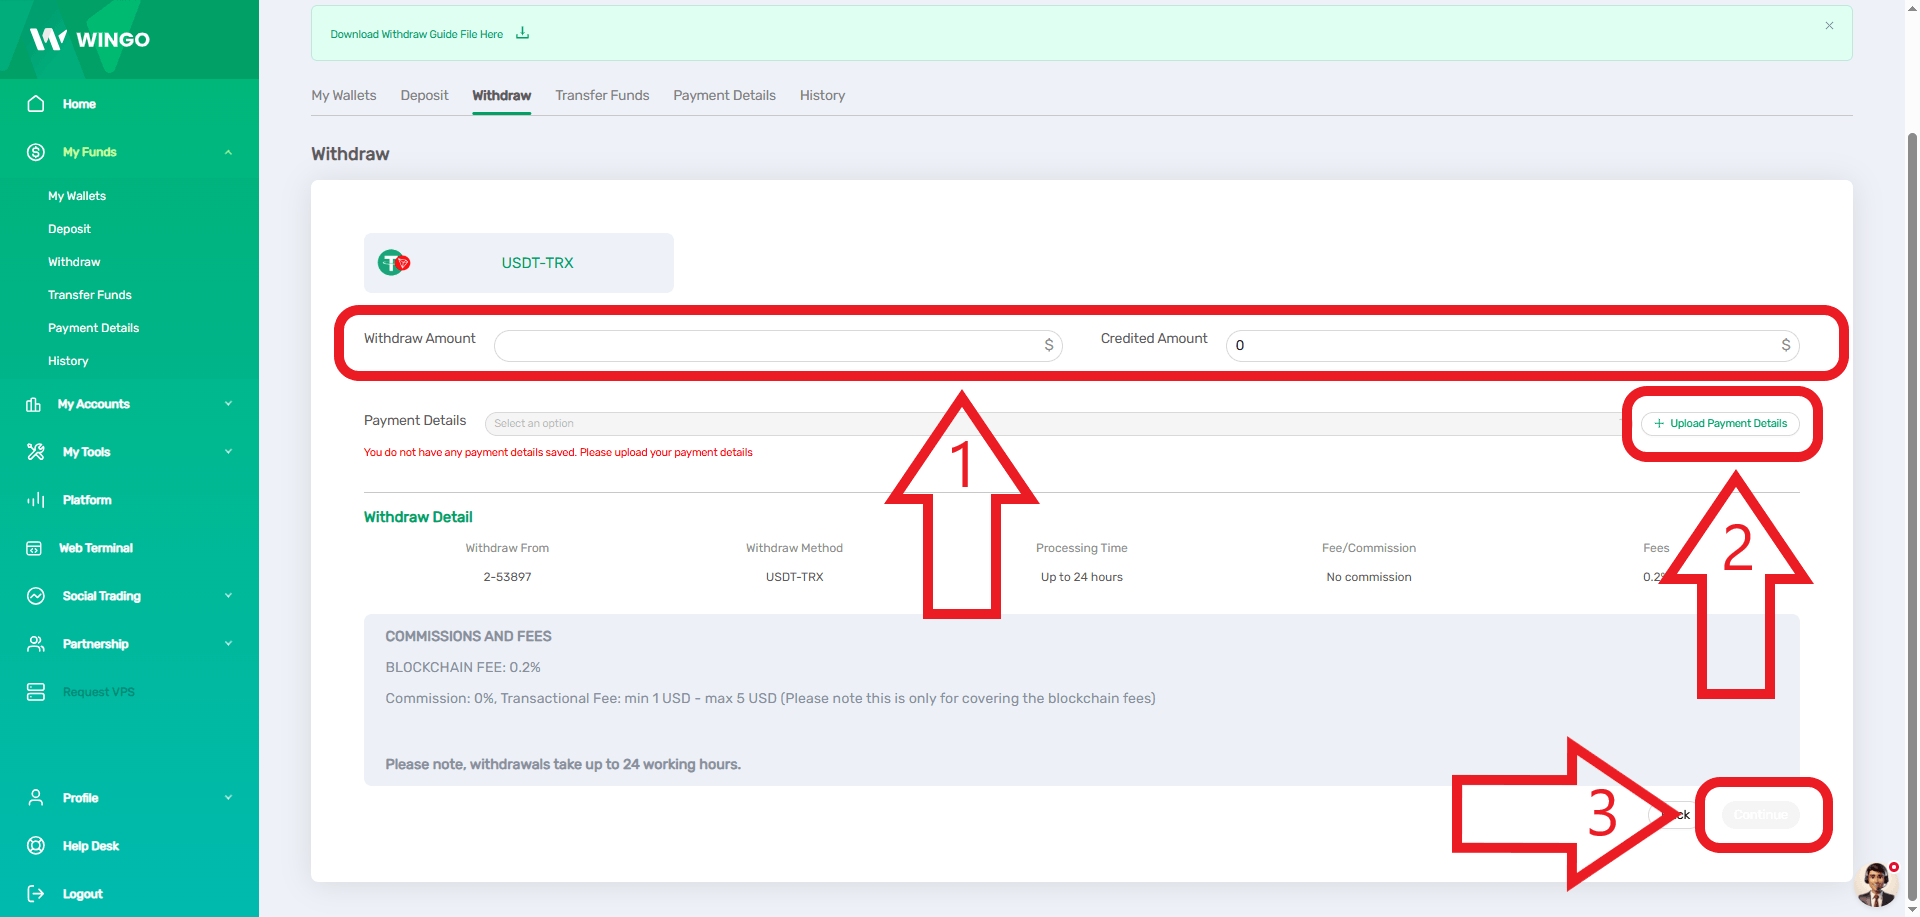Open Withdraw in sidebar submenu
The width and height of the screenshot is (1920, 917).
(x=74, y=262)
